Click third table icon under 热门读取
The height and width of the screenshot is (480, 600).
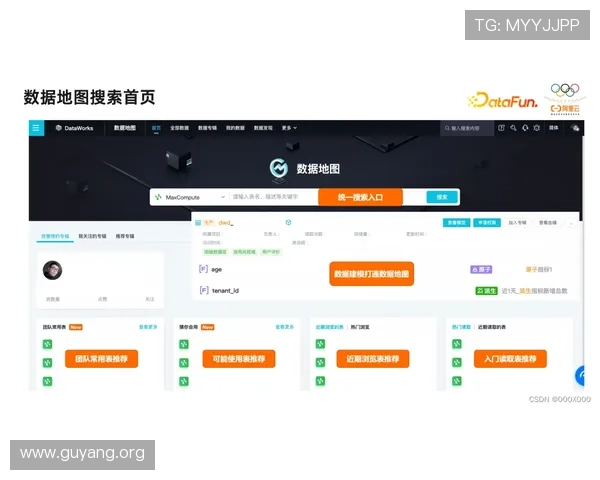457,381
